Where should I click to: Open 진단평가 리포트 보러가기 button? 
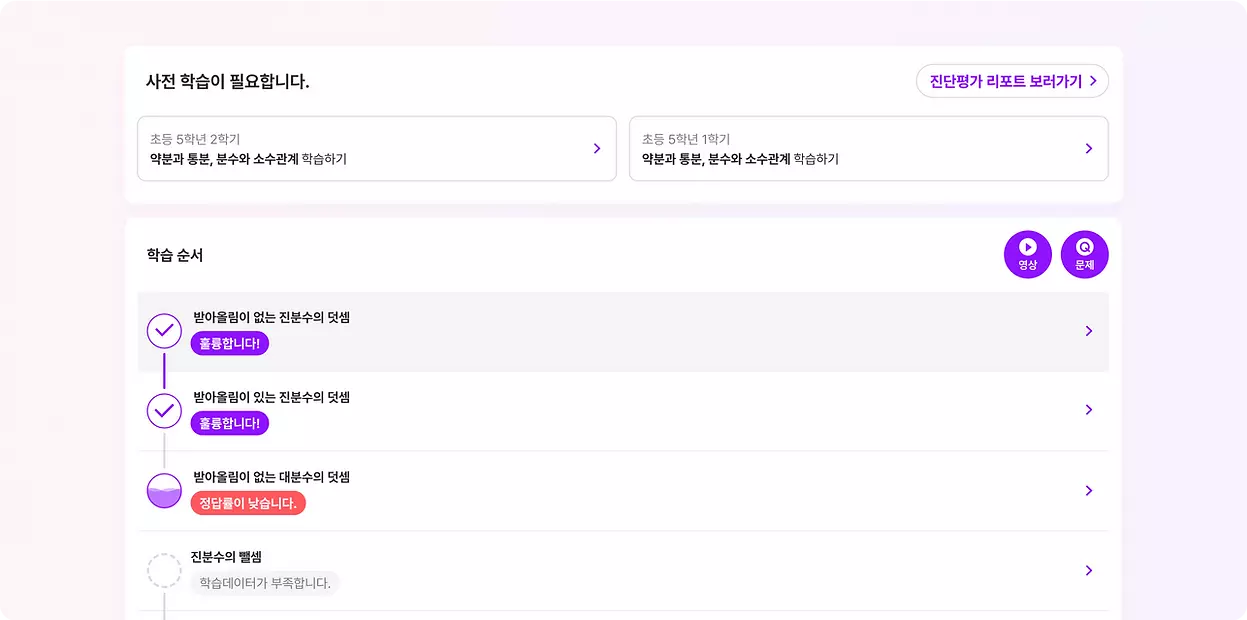[x=1012, y=81]
